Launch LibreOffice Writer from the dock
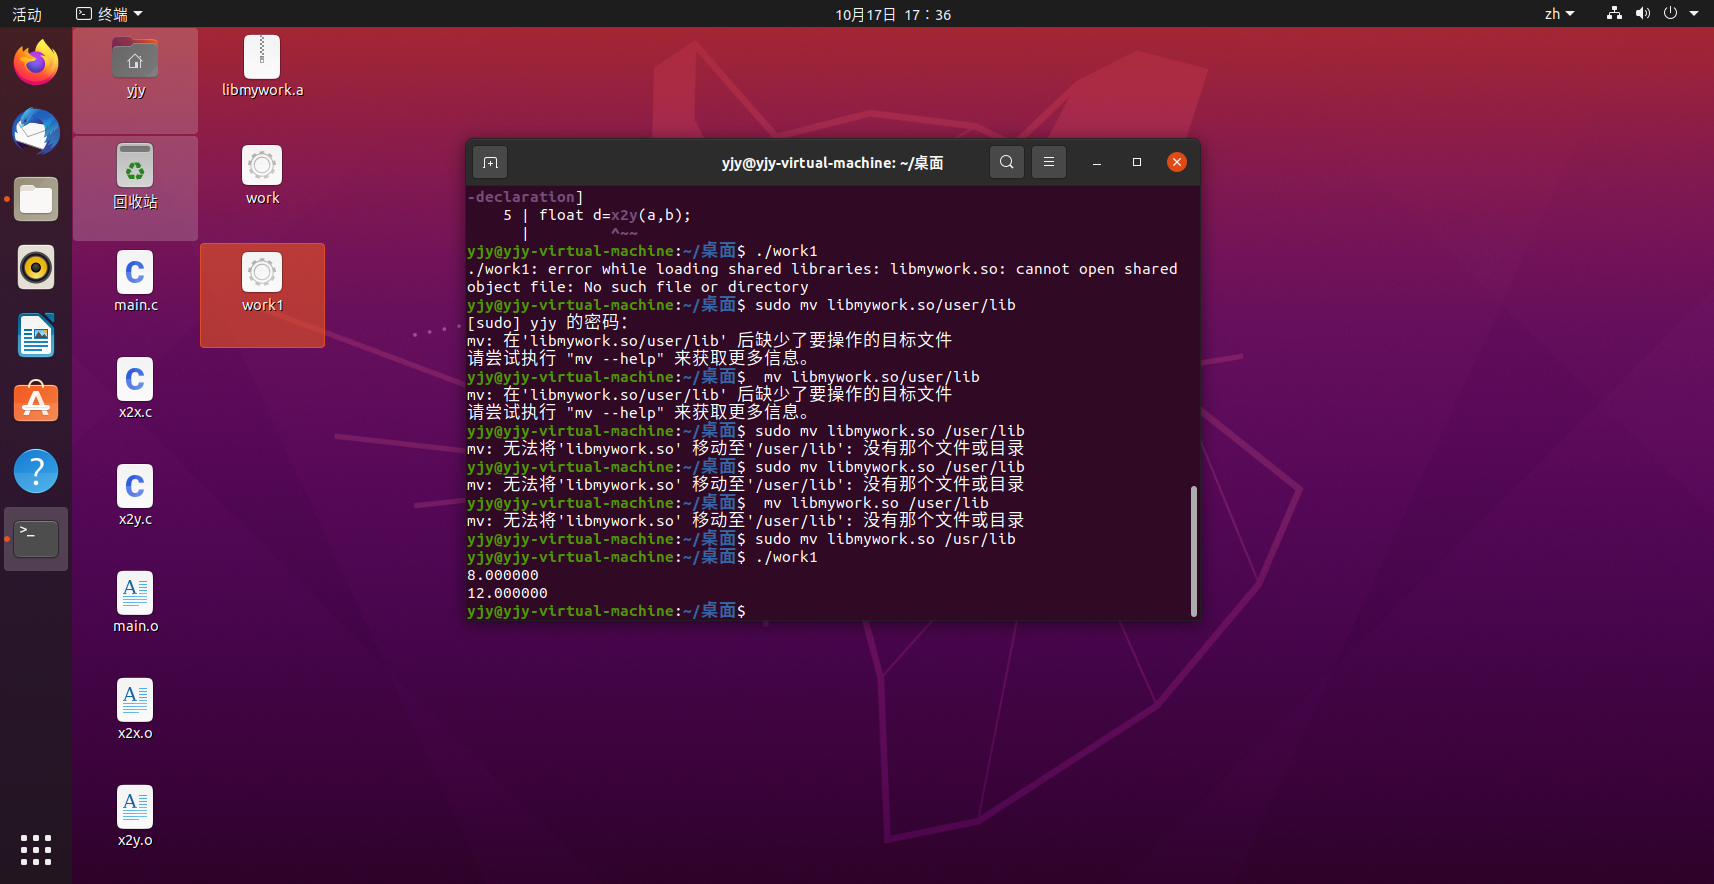 [x=36, y=335]
